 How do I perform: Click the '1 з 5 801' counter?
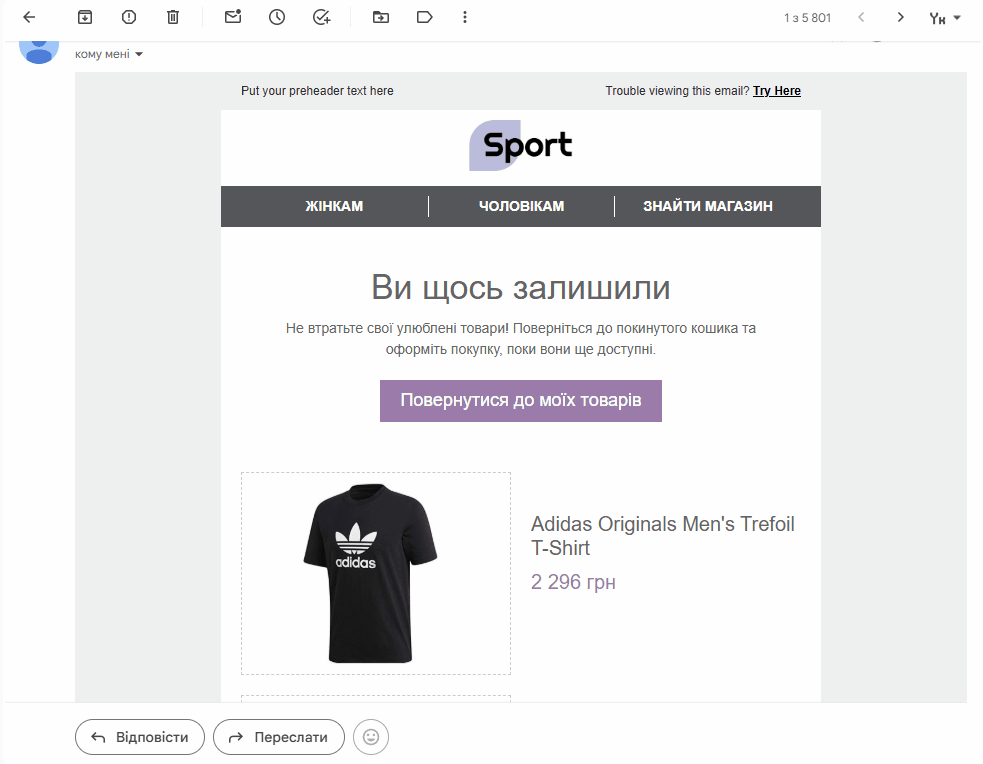(x=807, y=18)
